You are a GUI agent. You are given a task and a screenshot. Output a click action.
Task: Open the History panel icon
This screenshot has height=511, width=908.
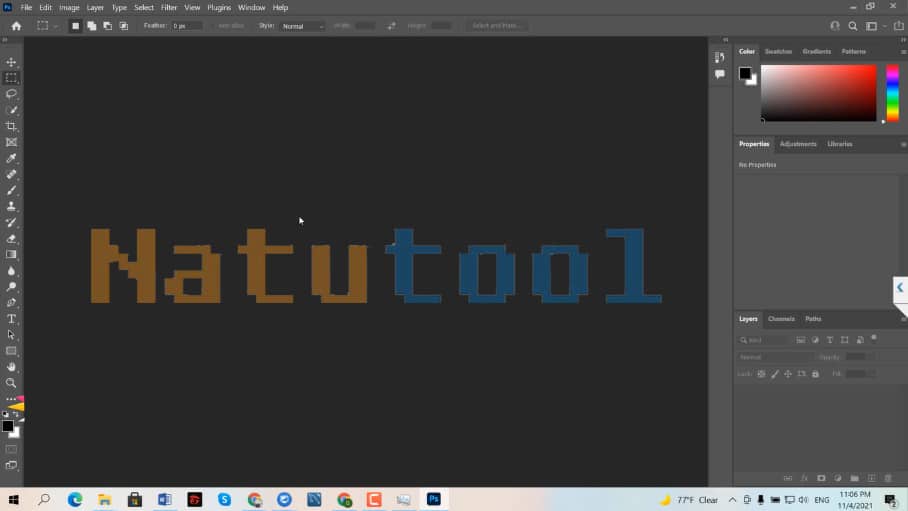click(x=719, y=57)
